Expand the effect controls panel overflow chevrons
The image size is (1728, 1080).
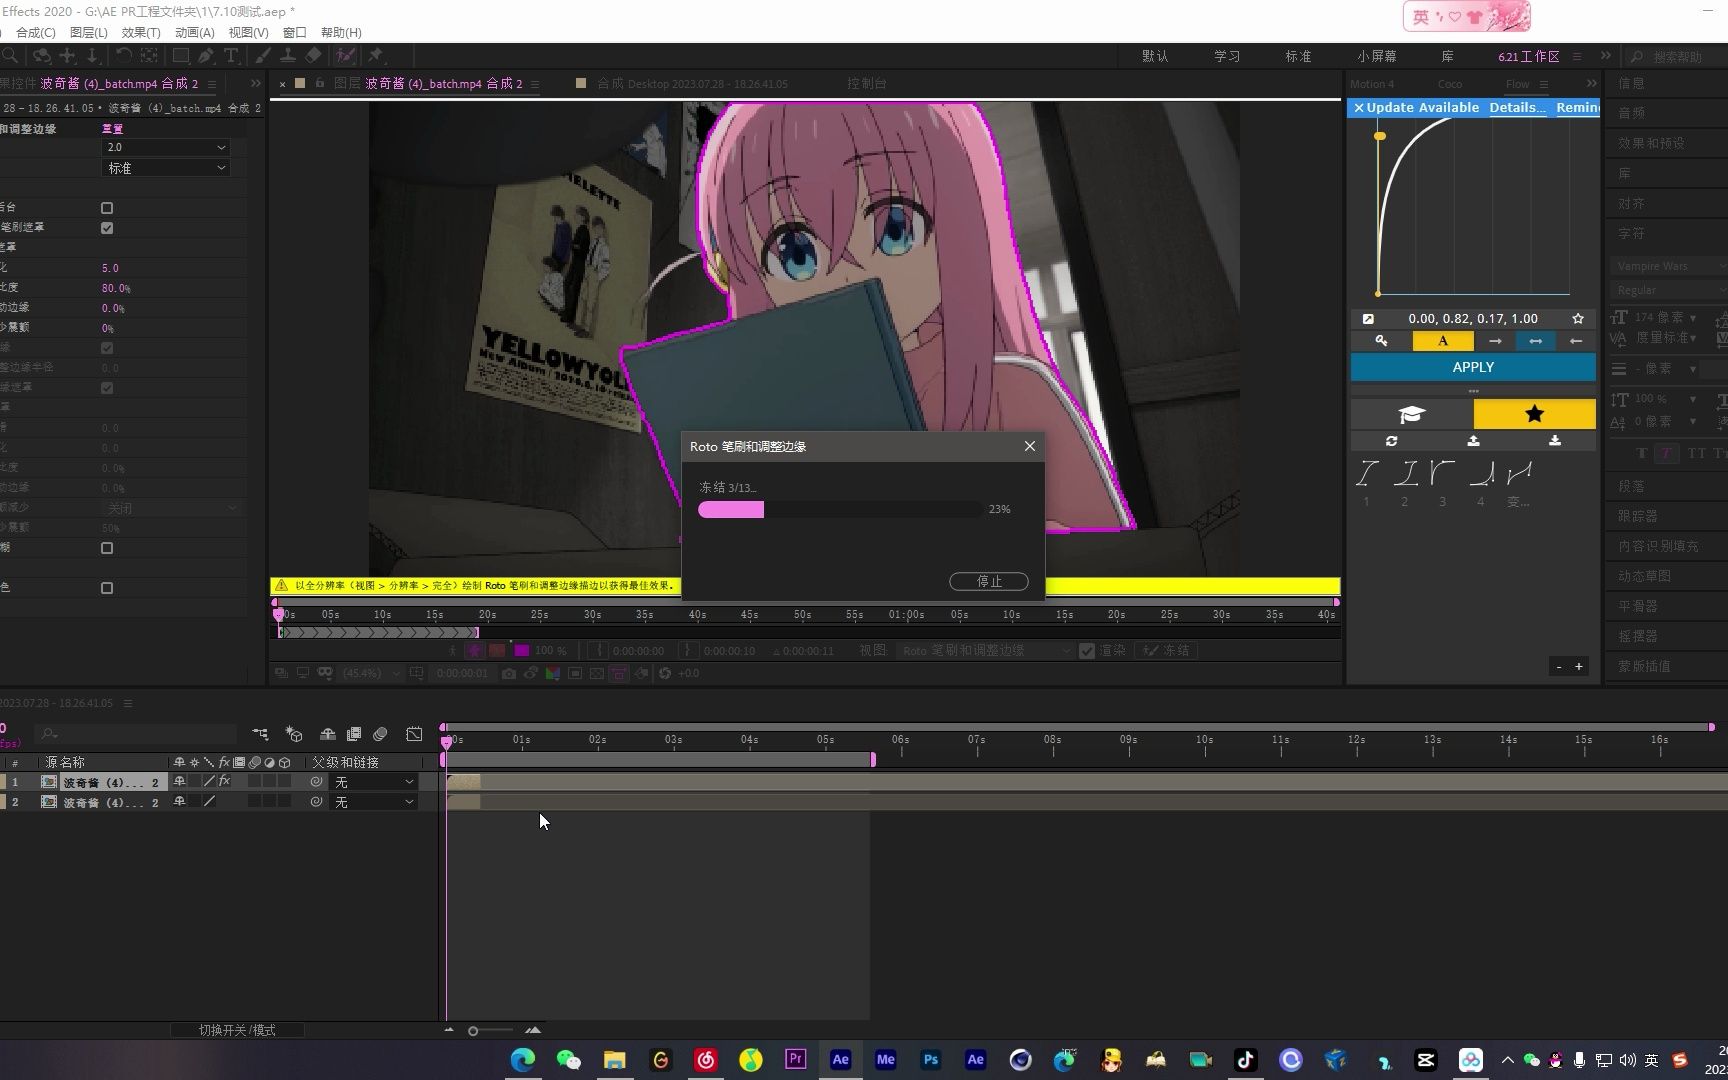click(255, 84)
